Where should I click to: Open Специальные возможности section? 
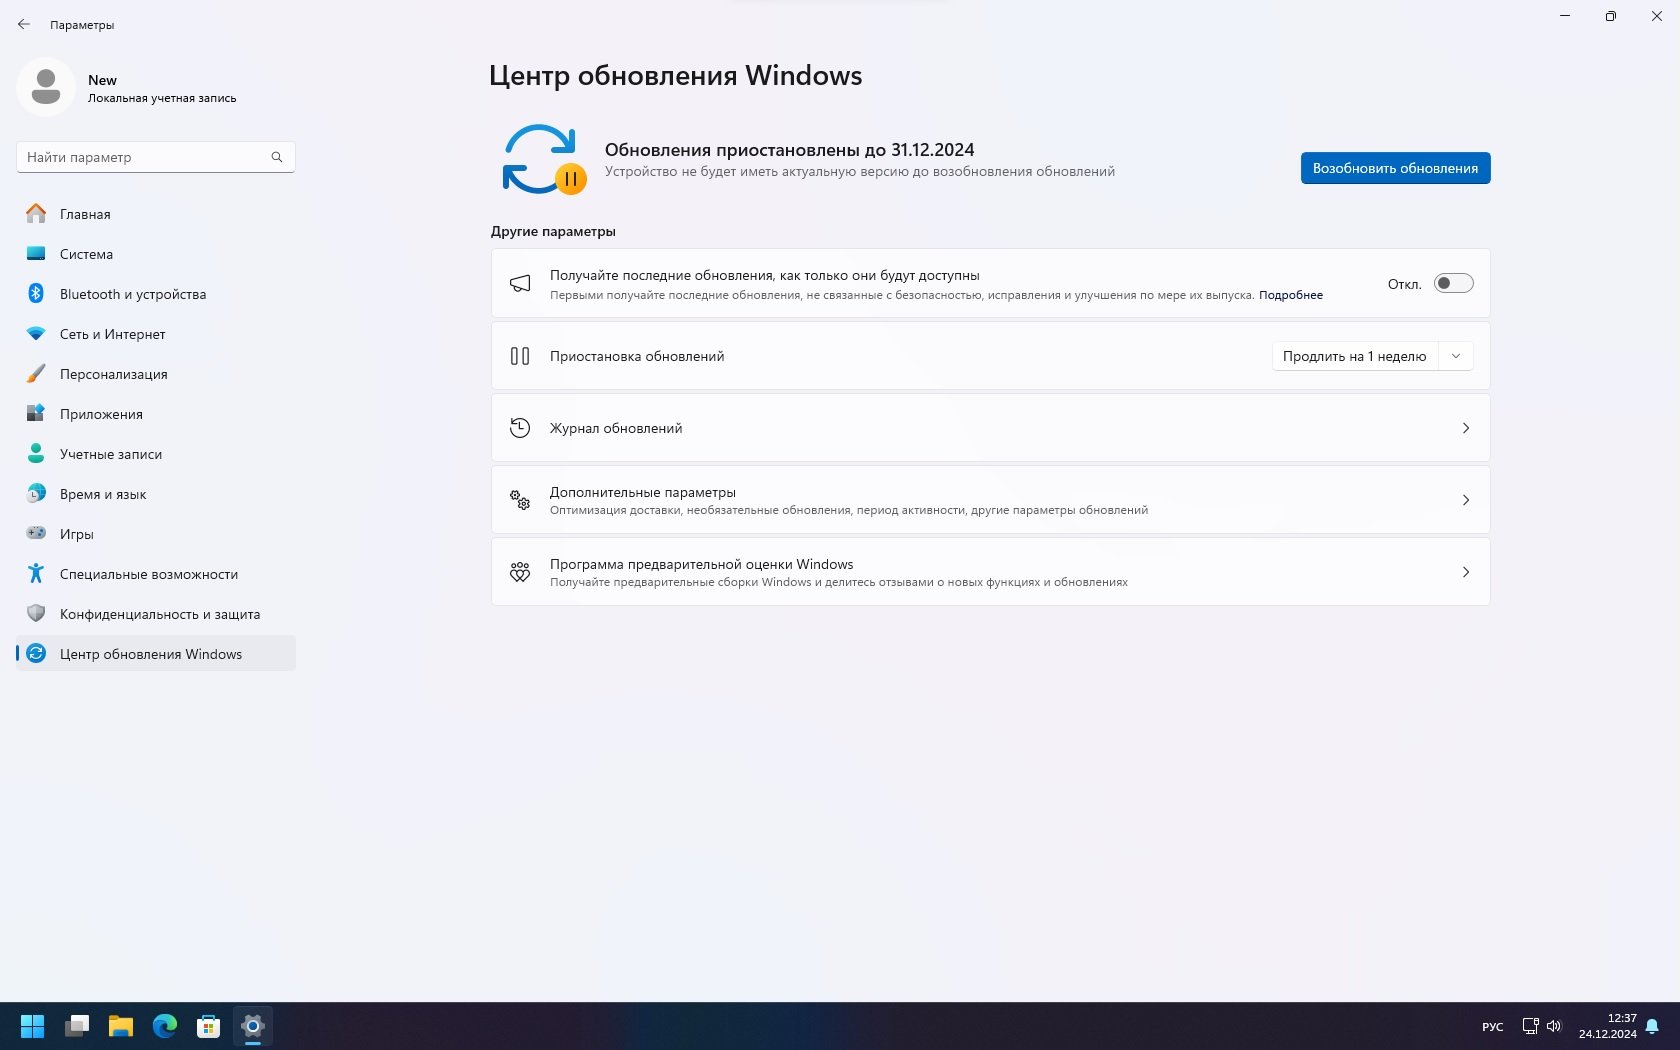[156, 574]
